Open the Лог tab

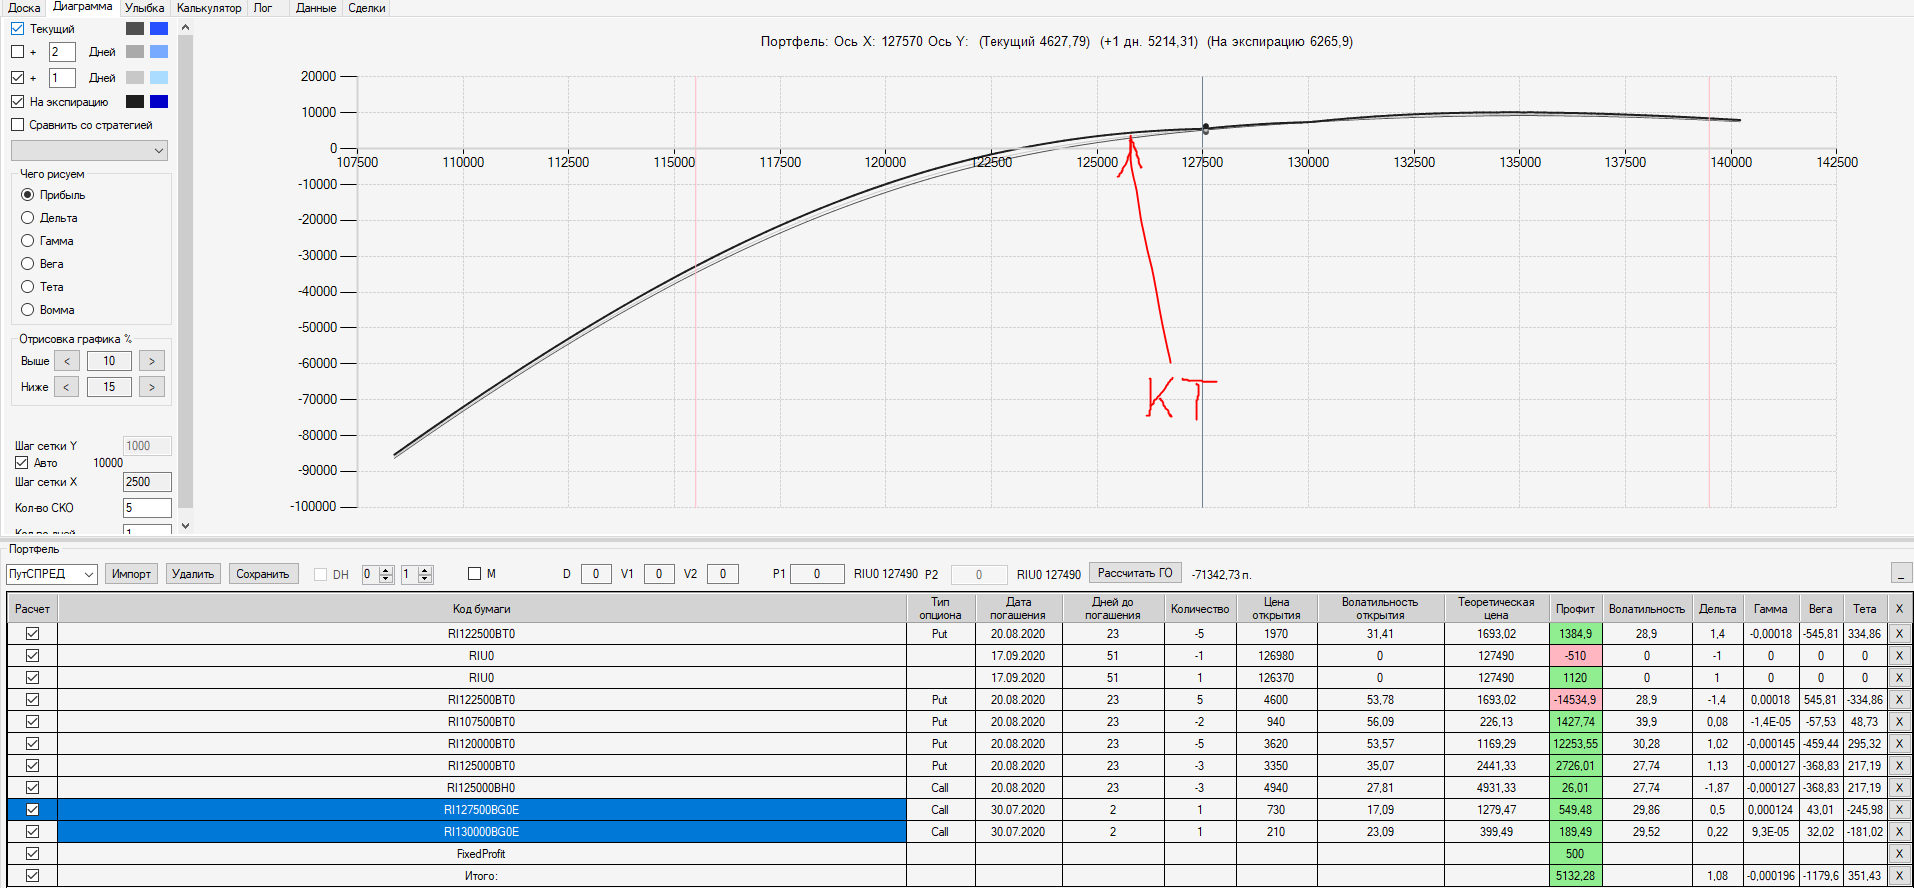pos(263,8)
